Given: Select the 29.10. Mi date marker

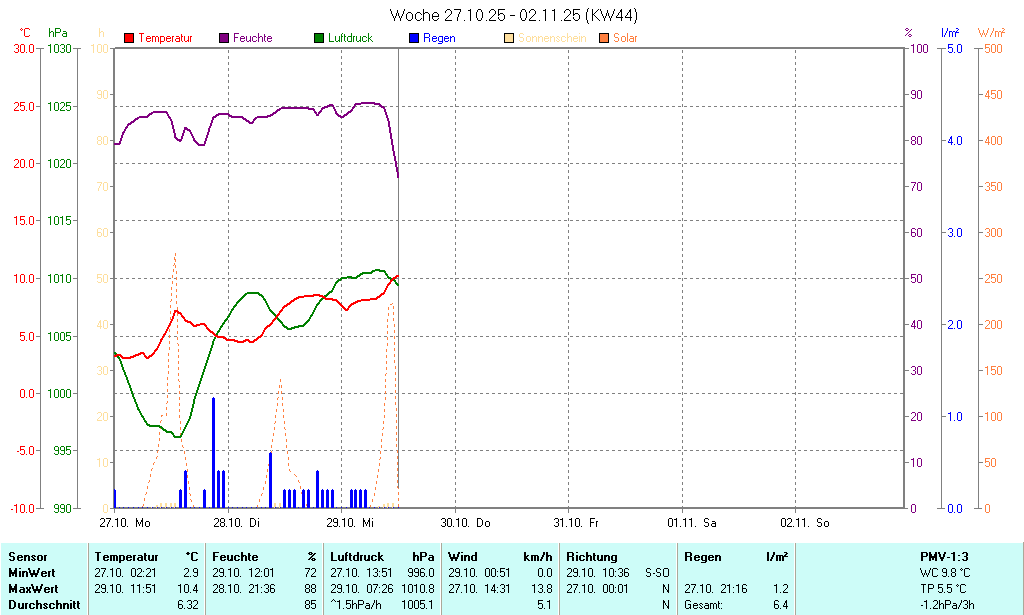Looking at the screenshot, I should pyautogui.click(x=352, y=522).
